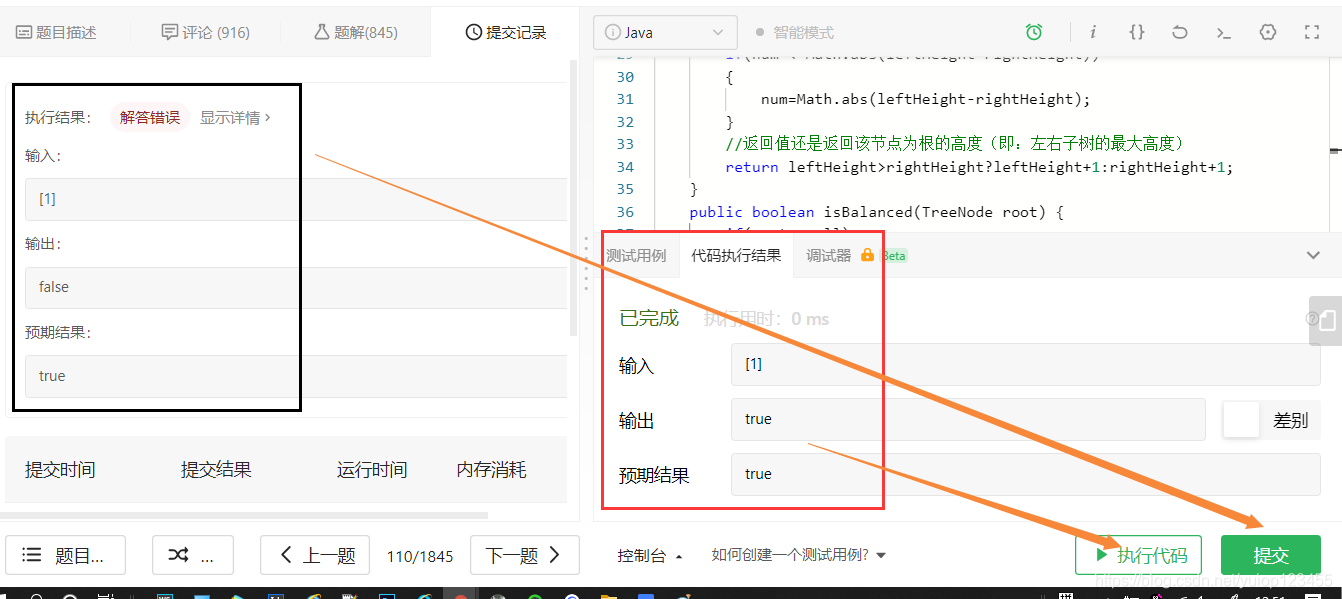Toggle the 差别 diff switch
This screenshot has height=599, width=1342.
[x=1241, y=420]
